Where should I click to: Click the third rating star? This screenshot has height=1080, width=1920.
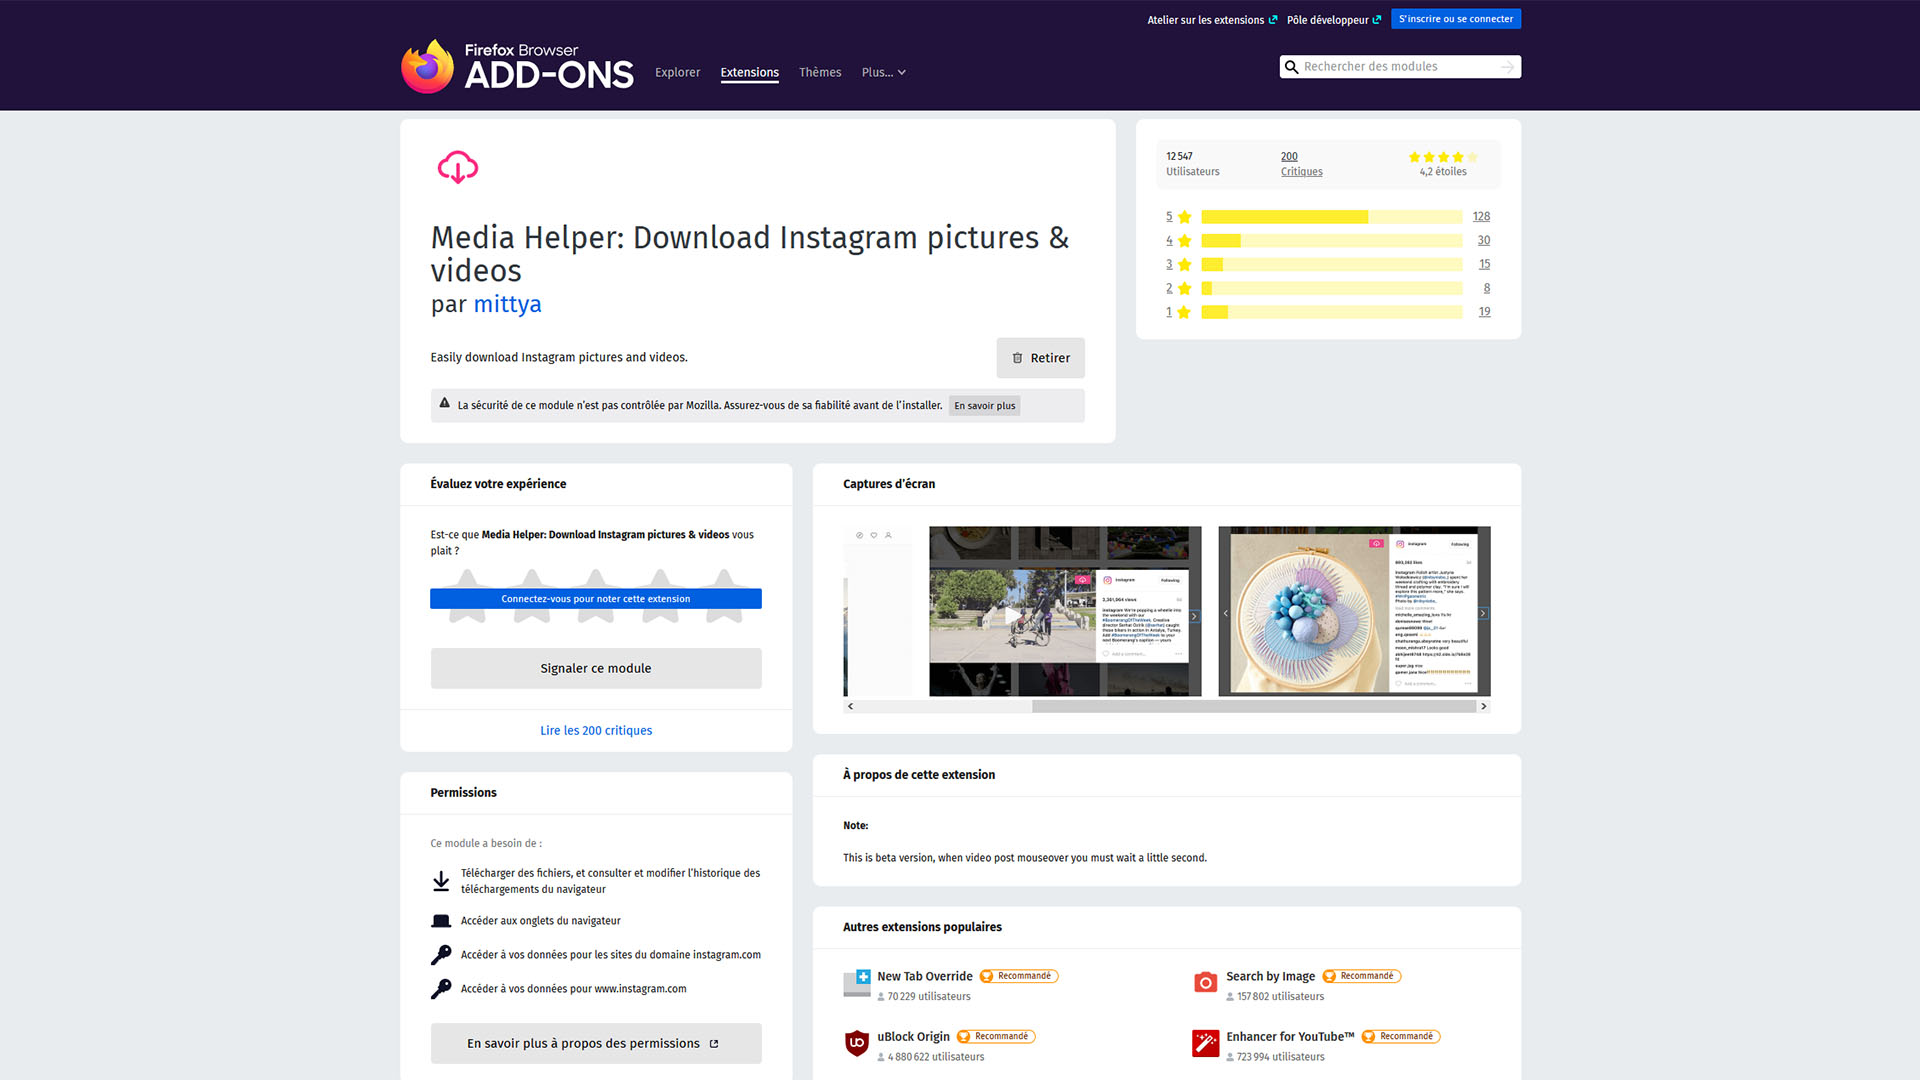click(x=596, y=596)
